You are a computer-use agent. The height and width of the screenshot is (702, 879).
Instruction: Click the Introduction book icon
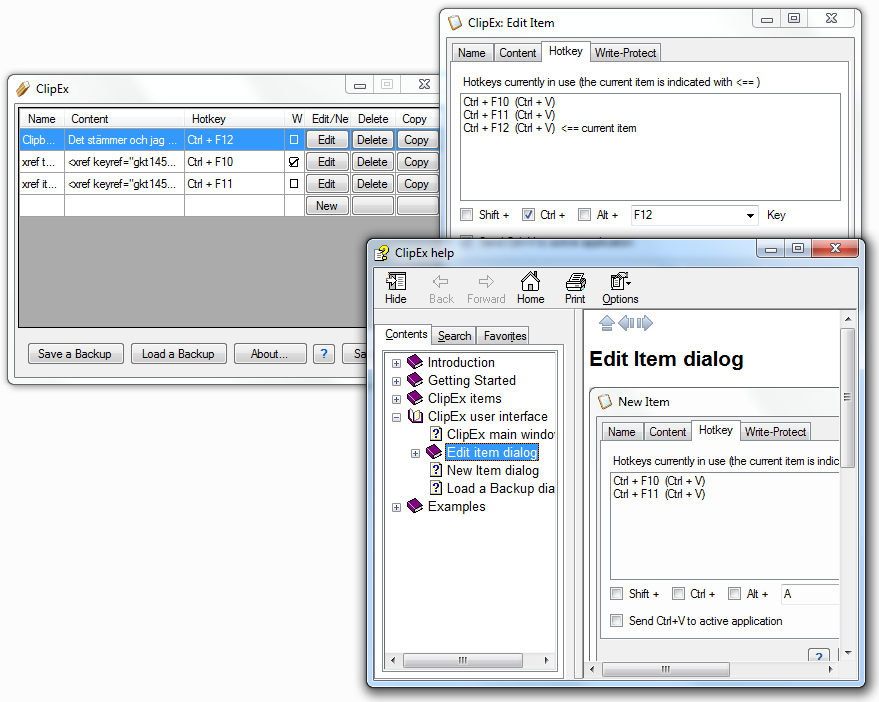point(415,362)
